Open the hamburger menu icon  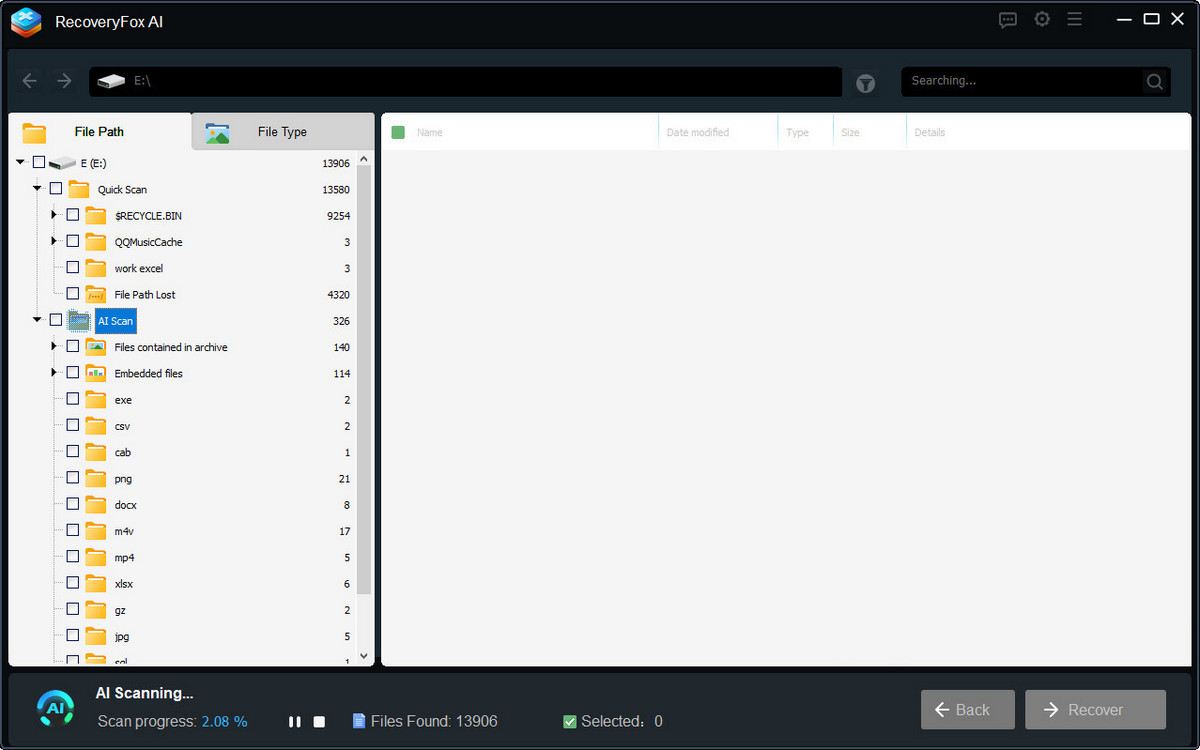[1075, 19]
